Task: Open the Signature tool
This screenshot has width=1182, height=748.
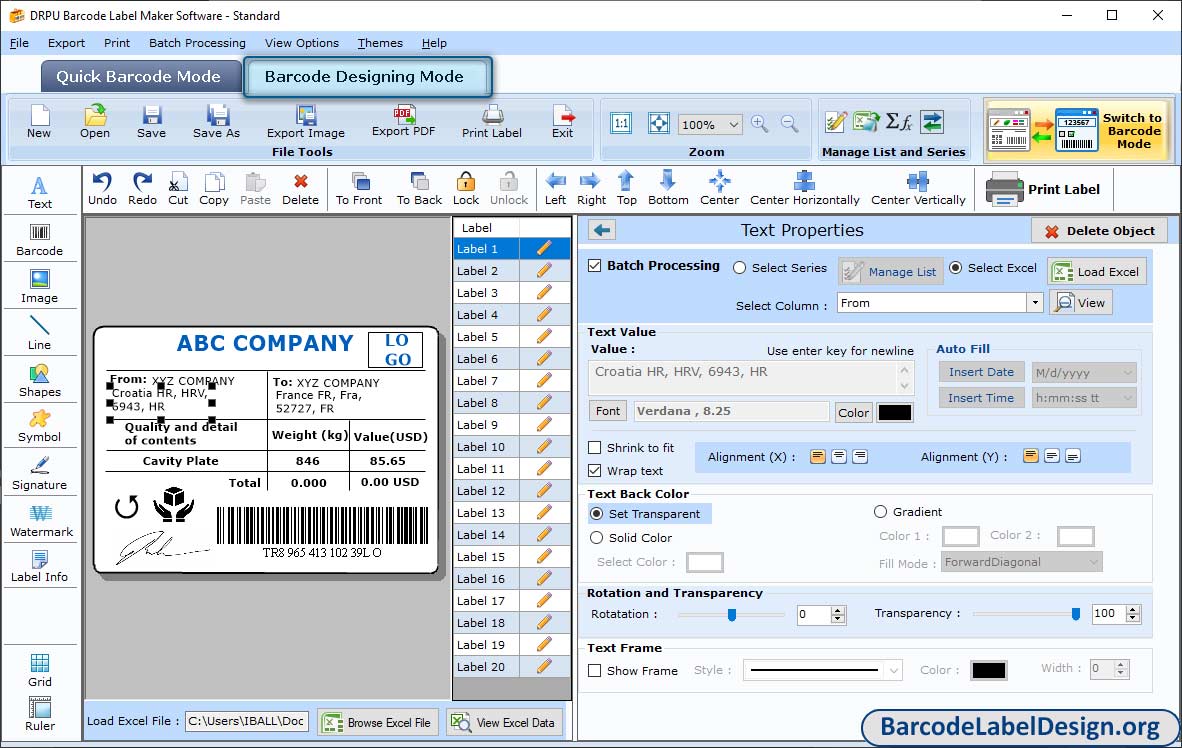Action: click(39, 474)
